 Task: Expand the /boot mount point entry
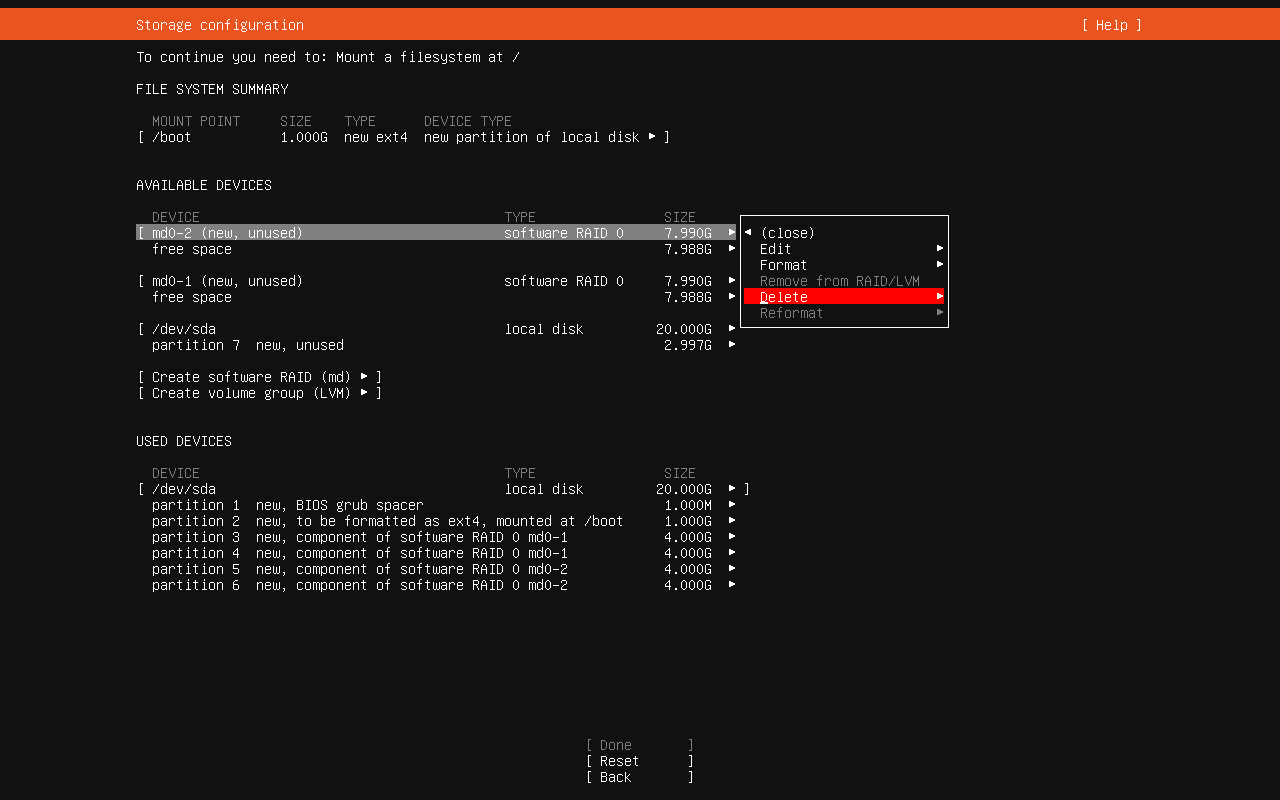pyautogui.click(x=403, y=137)
